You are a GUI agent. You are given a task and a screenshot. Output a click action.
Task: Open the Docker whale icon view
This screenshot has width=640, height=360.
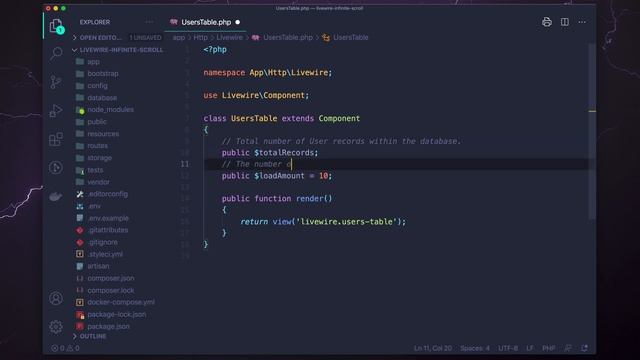56,196
